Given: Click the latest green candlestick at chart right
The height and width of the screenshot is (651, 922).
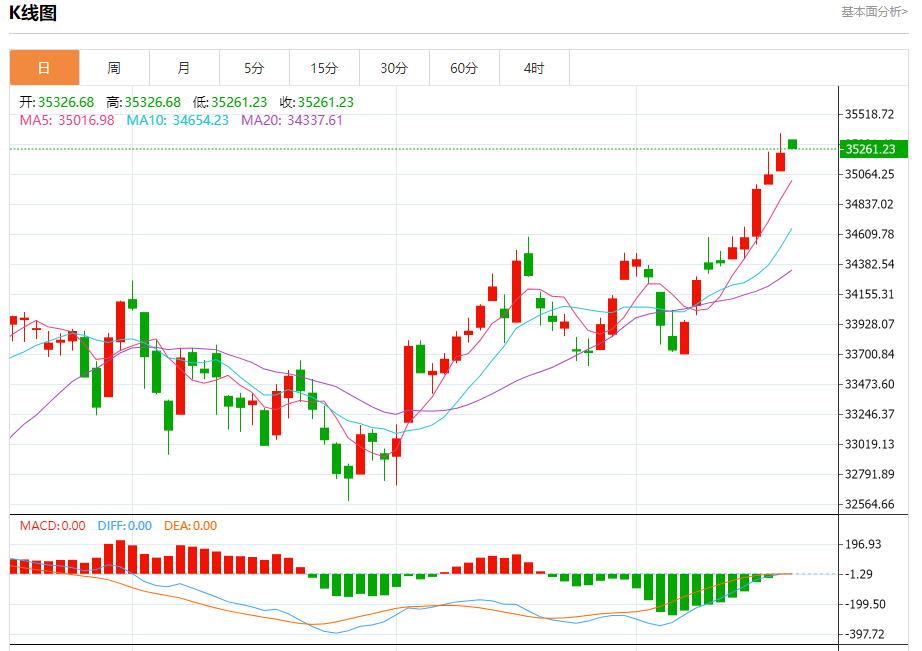Looking at the screenshot, I should coord(793,144).
